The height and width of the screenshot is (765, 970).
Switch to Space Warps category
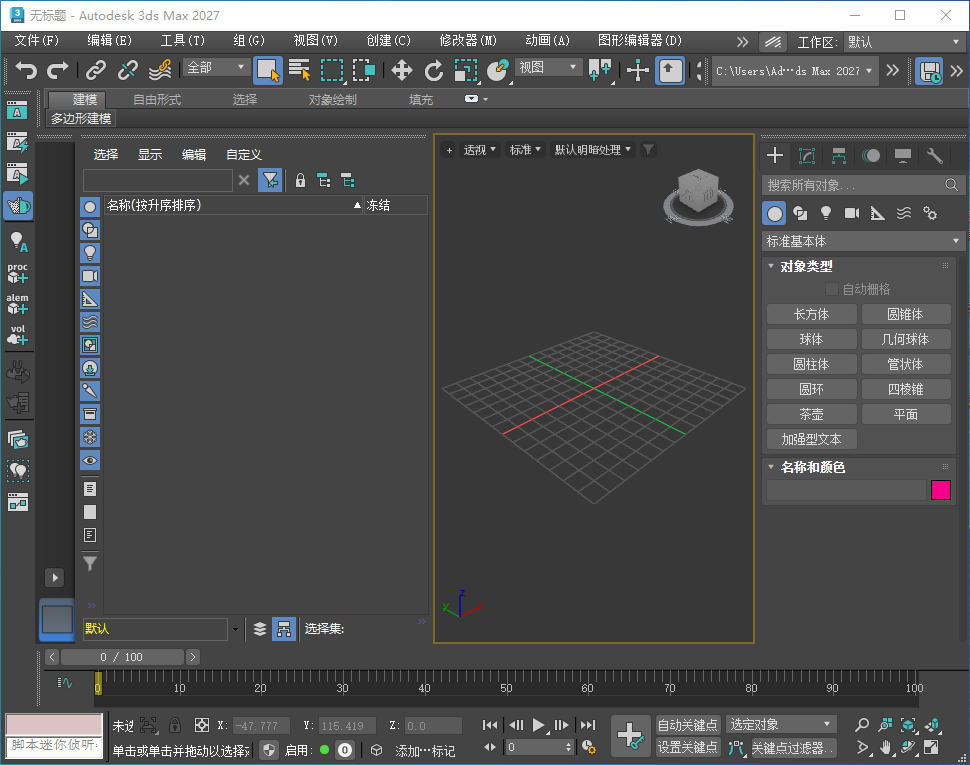click(904, 214)
